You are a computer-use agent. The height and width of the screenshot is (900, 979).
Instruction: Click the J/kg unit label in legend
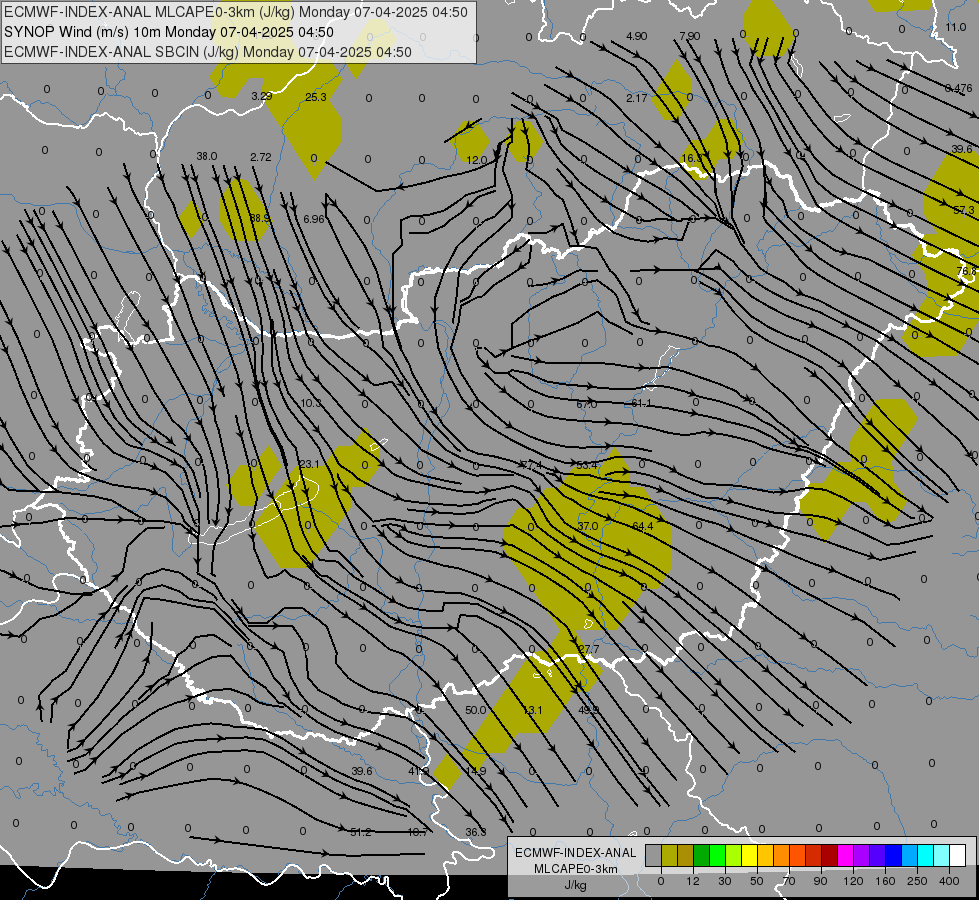(x=575, y=885)
